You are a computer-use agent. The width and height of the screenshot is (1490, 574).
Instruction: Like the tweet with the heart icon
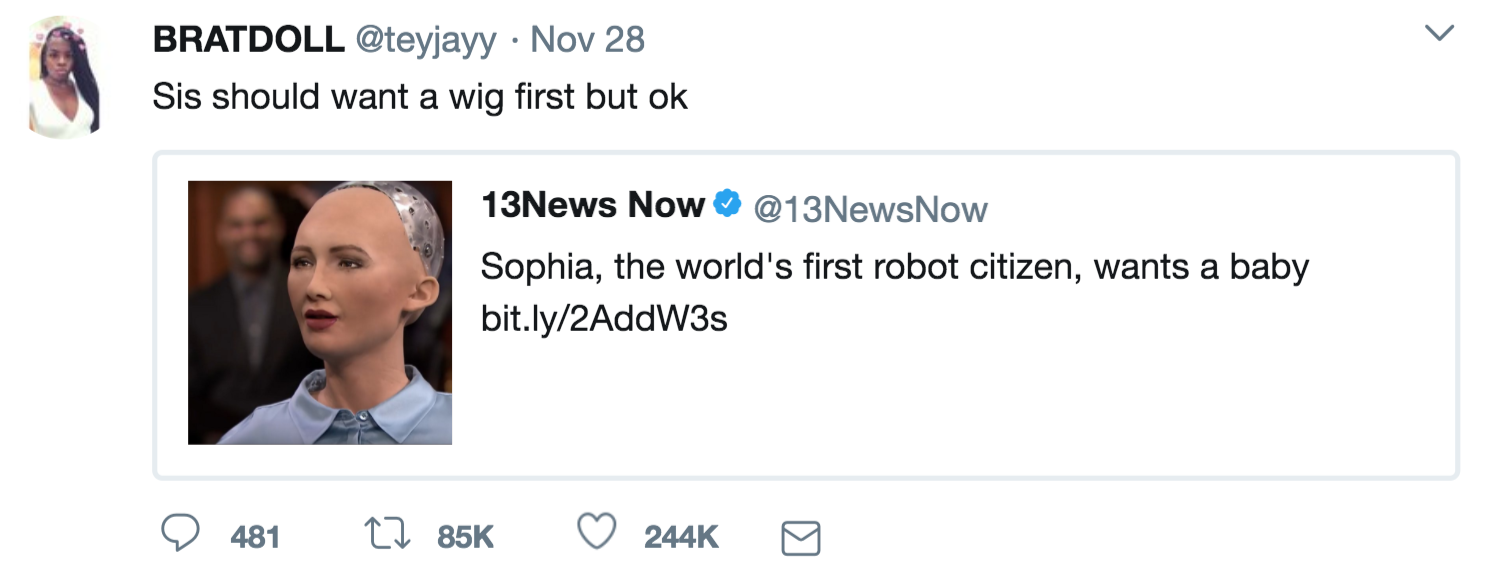tap(597, 535)
